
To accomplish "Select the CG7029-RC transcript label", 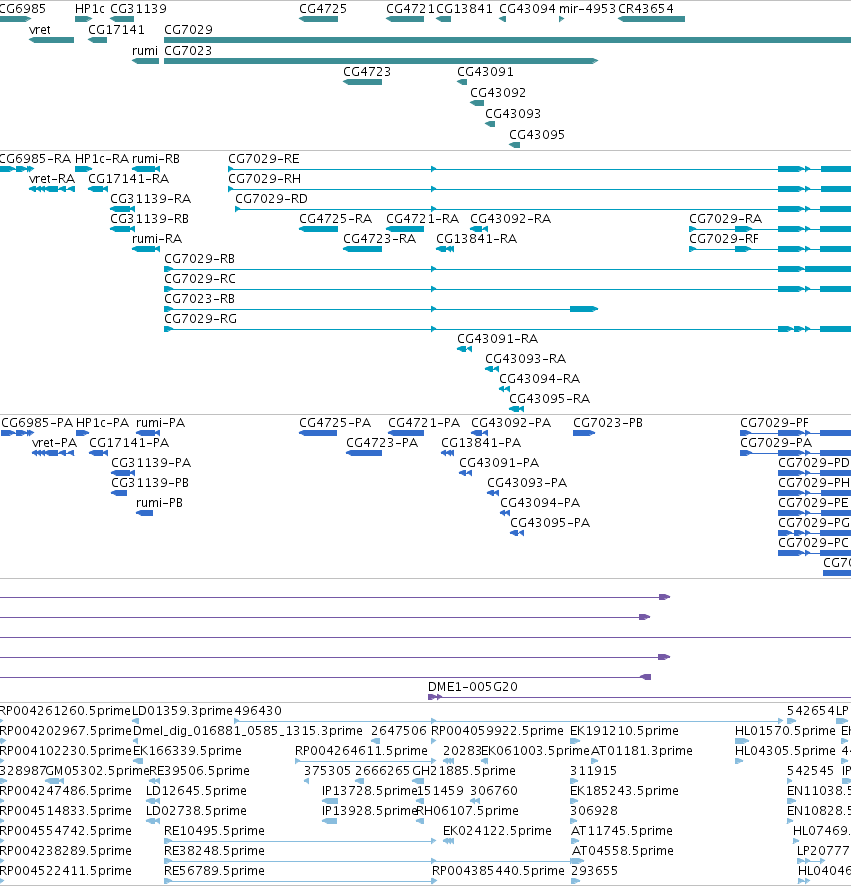I will click(x=200, y=279).
